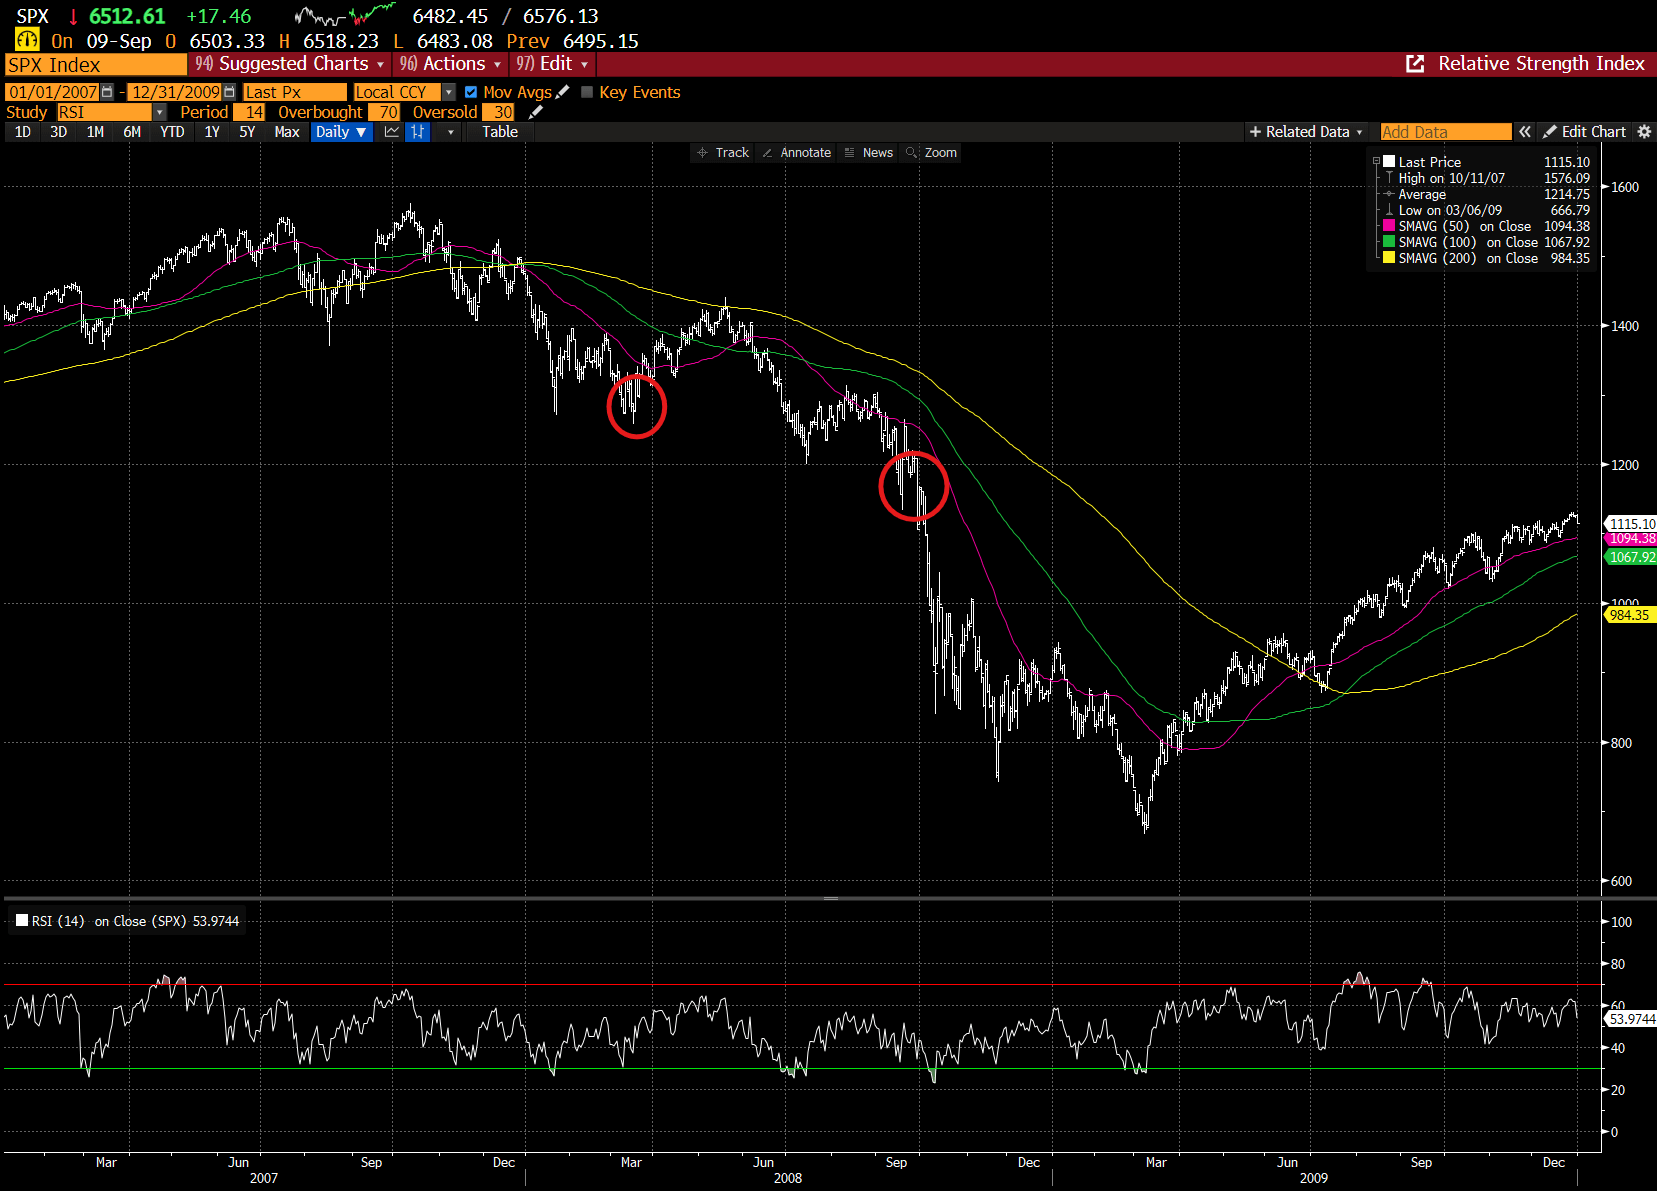Click the yellow gauge icon beside On 09-Sep
This screenshot has height=1191, width=1657.
(x=27, y=40)
